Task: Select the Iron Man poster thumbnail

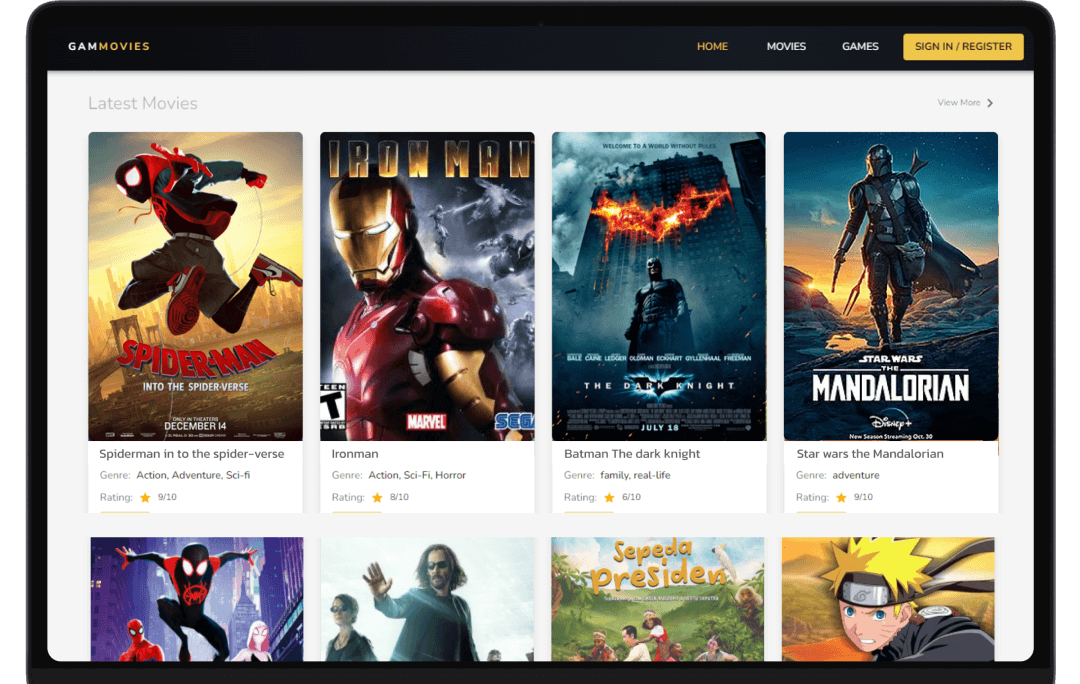Action: click(x=427, y=286)
